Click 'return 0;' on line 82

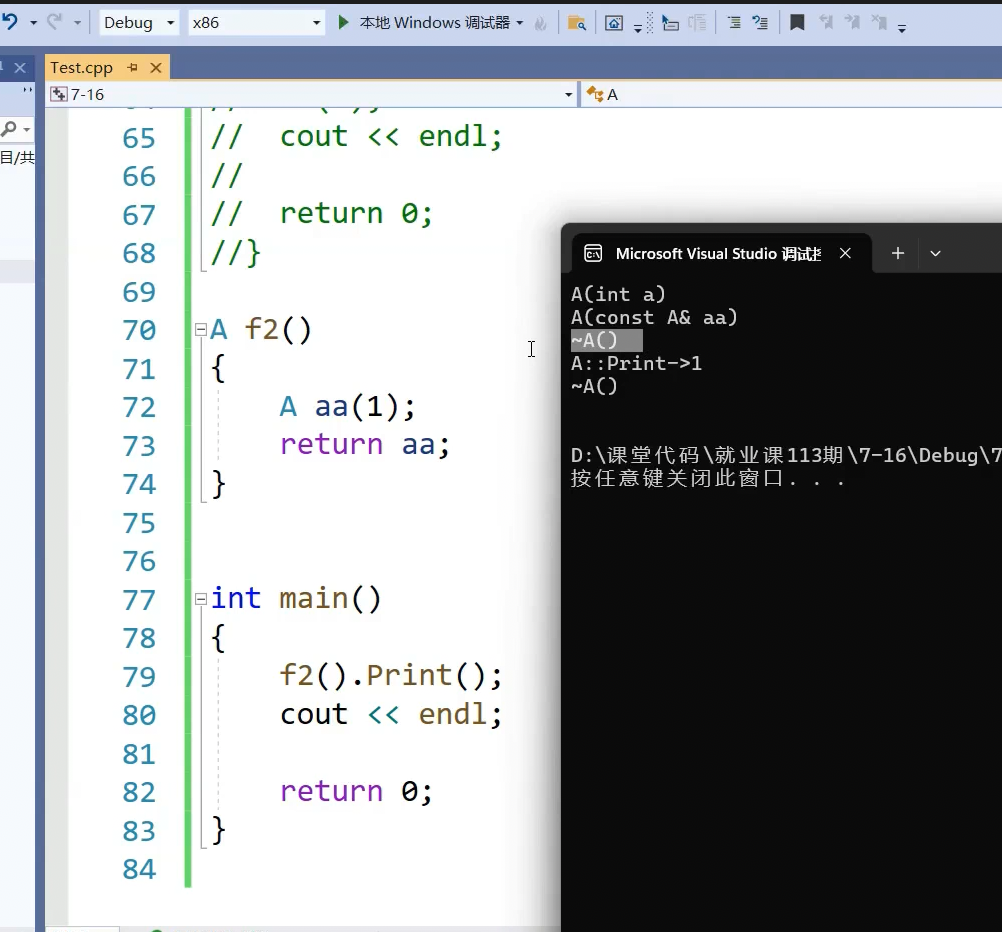(357, 791)
